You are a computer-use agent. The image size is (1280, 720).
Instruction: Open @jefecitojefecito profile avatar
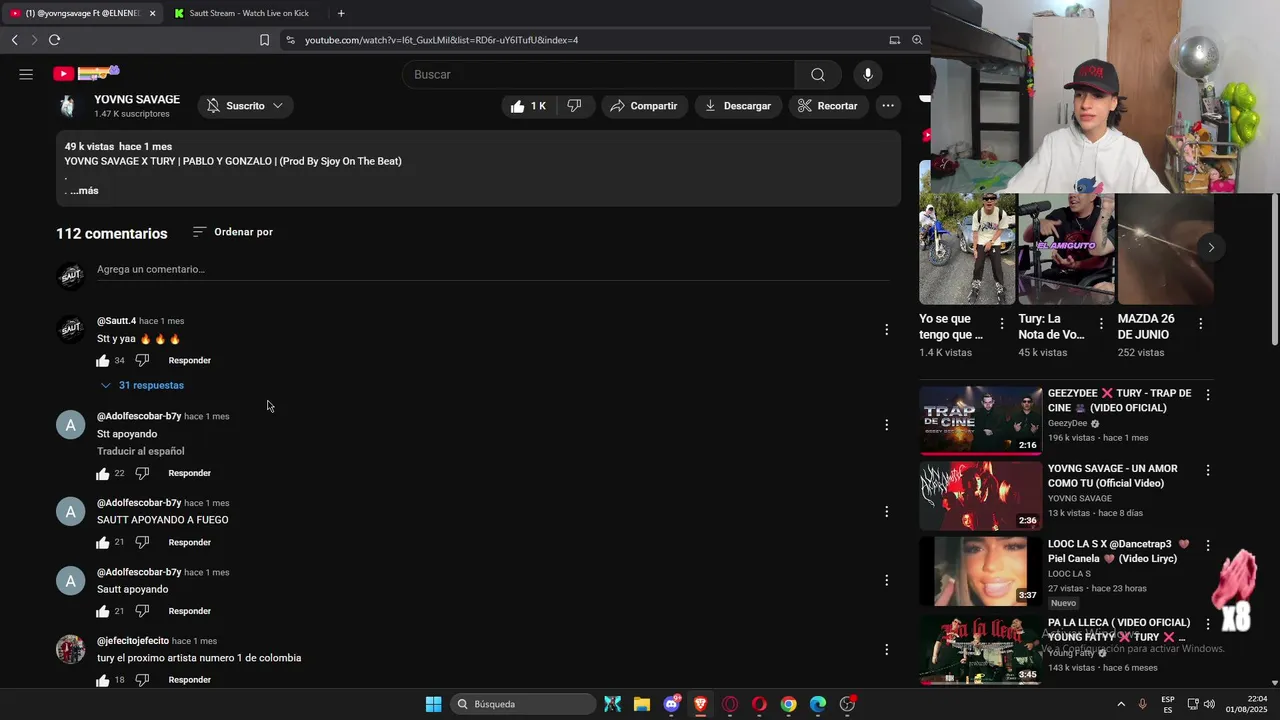coord(70,650)
